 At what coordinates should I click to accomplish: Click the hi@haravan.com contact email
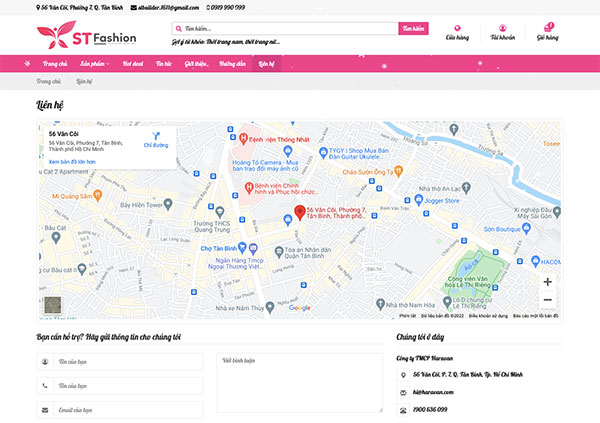[x=433, y=392]
